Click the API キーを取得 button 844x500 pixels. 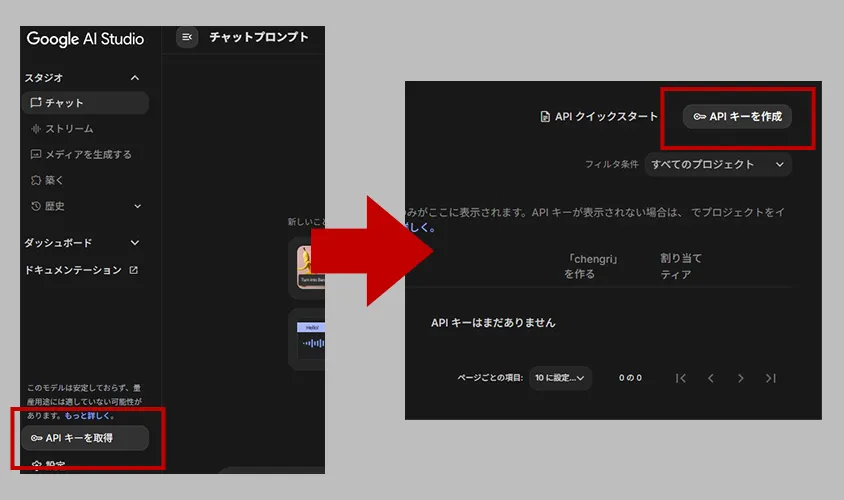(85, 438)
